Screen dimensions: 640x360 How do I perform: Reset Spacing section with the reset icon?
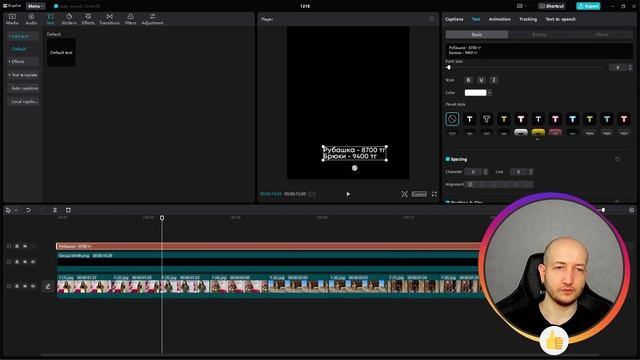click(x=617, y=159)
